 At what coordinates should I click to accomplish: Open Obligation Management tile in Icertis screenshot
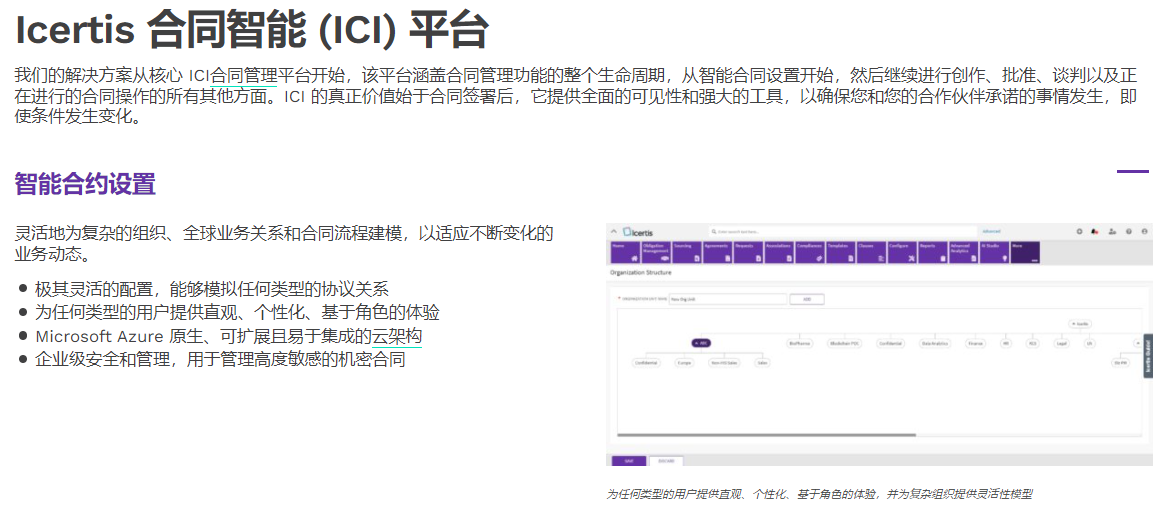[656, 252]
